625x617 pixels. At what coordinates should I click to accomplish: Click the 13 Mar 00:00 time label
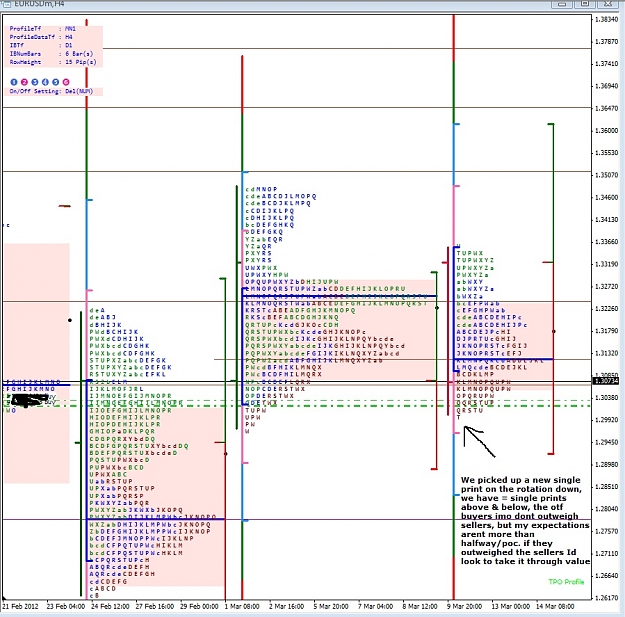(511, 607)
